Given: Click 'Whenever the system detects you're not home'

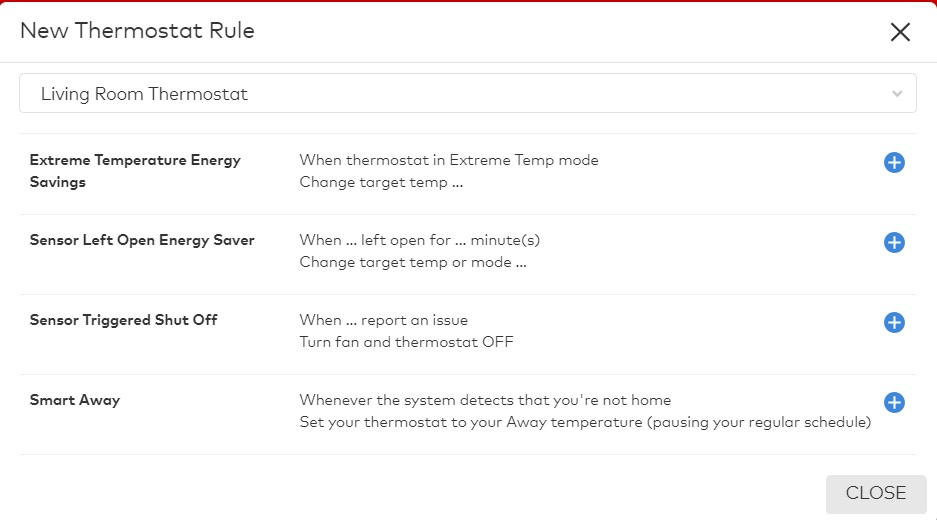Looking at the screenshot, I should 485,400.
